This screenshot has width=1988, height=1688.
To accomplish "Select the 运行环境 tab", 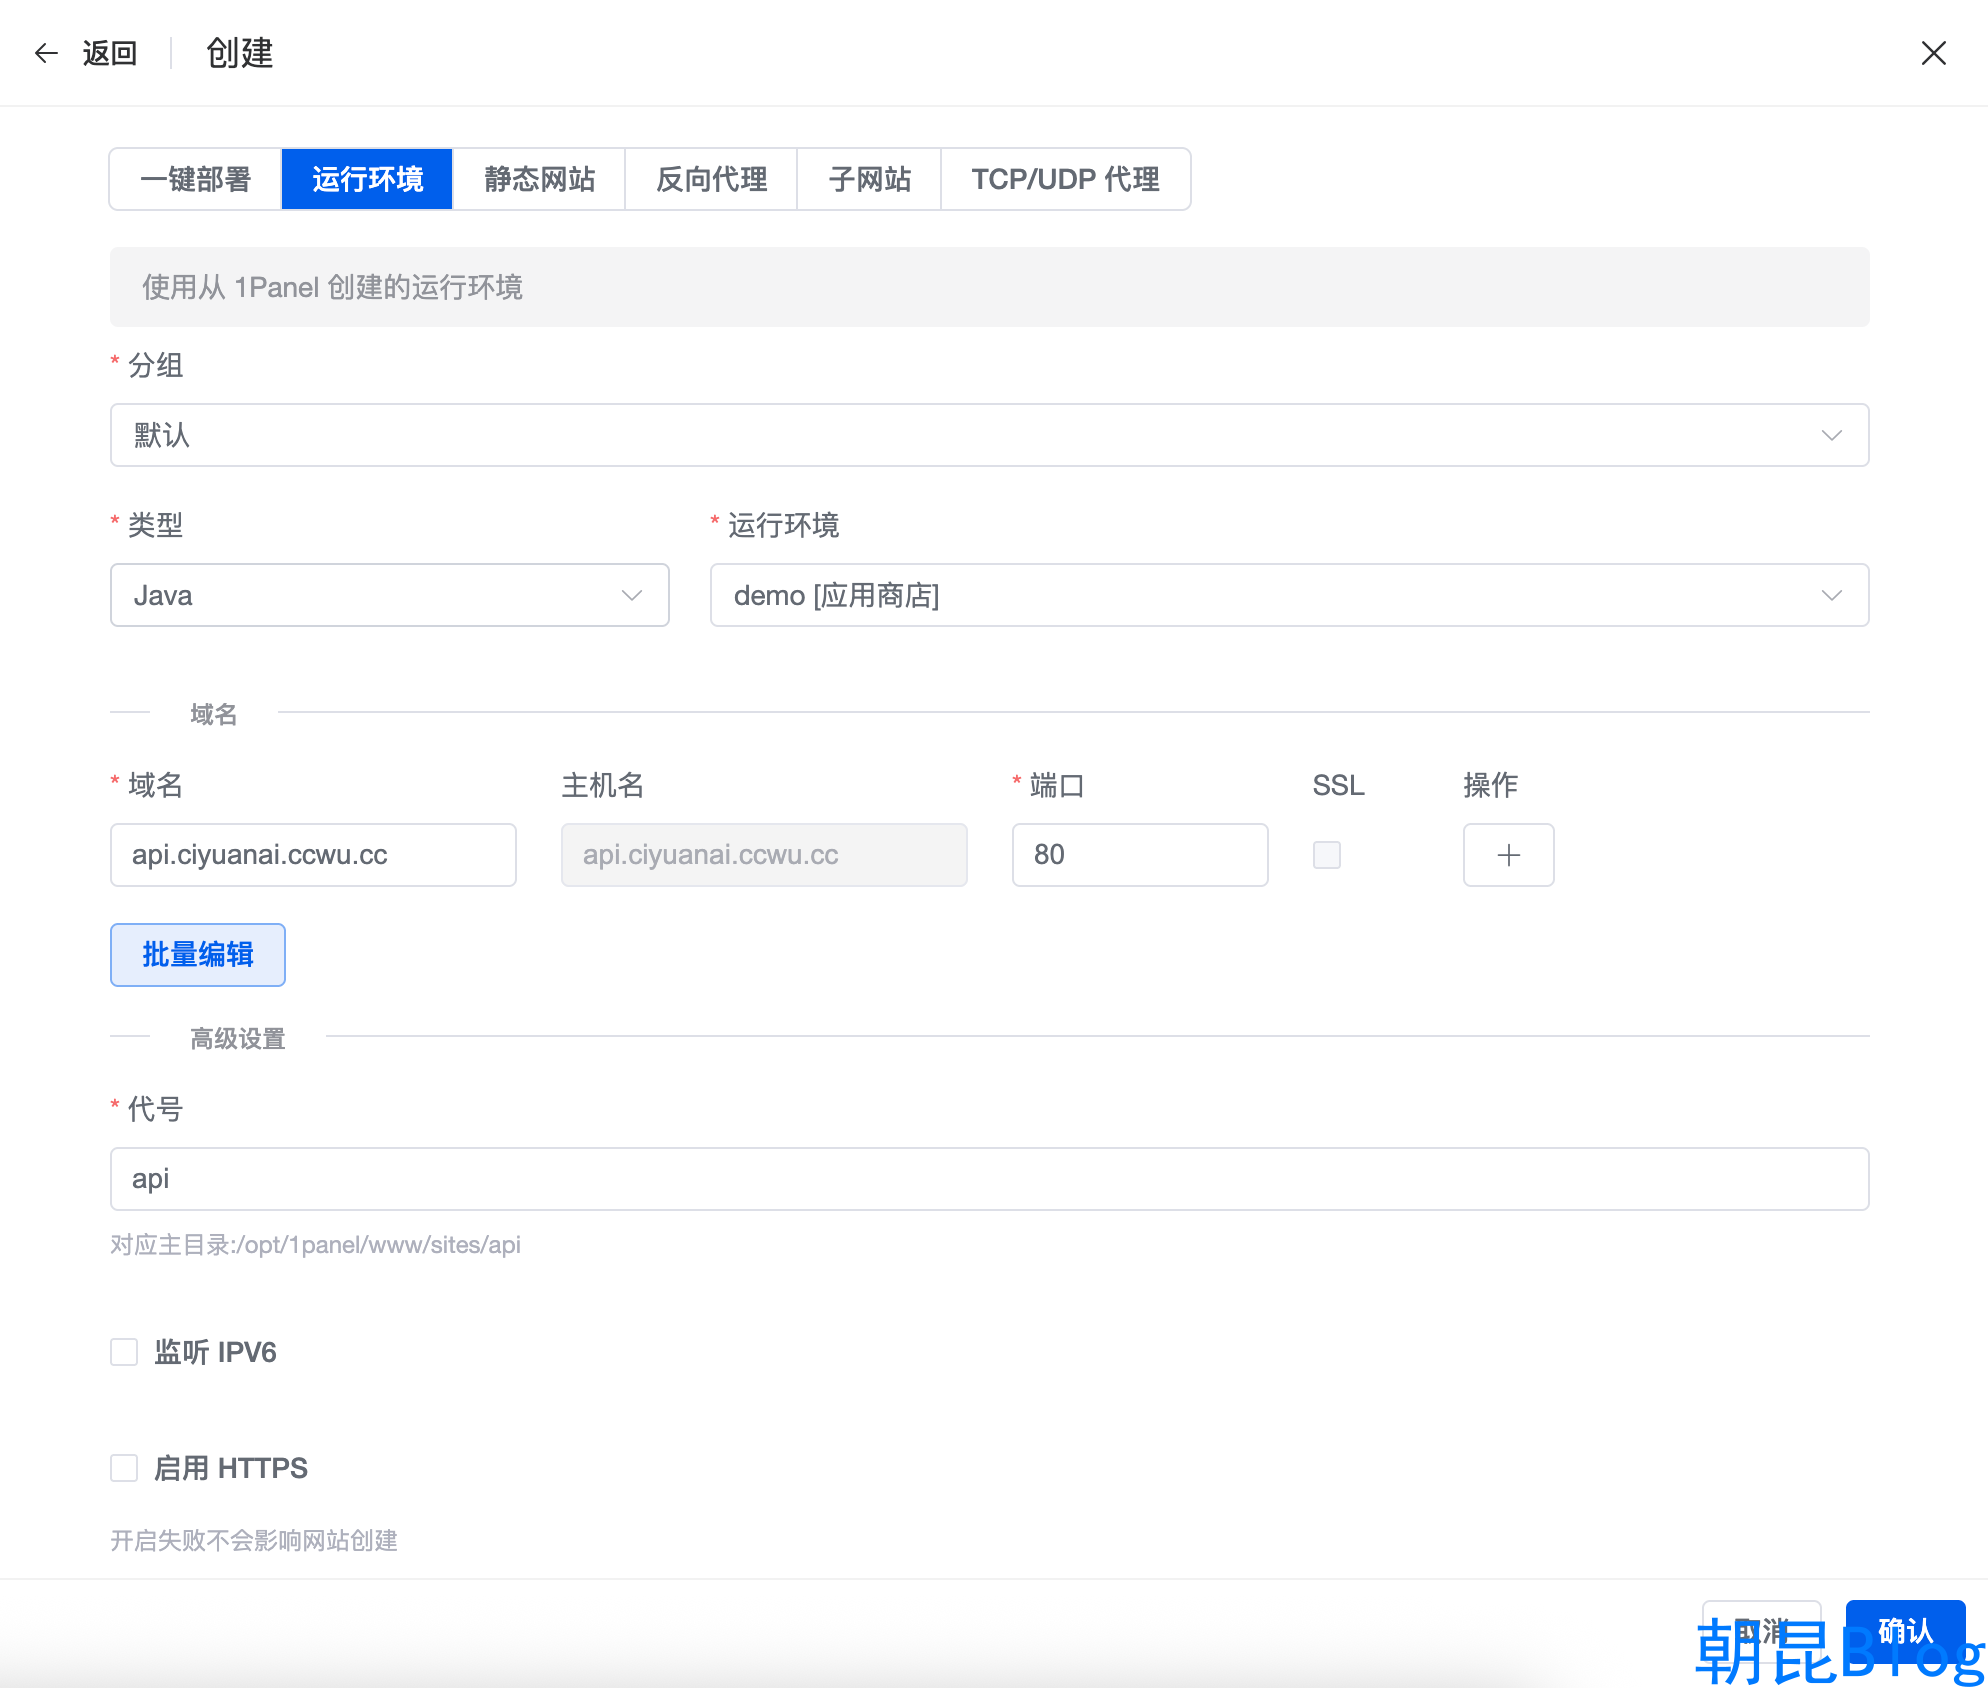I will tap(368, 179).
